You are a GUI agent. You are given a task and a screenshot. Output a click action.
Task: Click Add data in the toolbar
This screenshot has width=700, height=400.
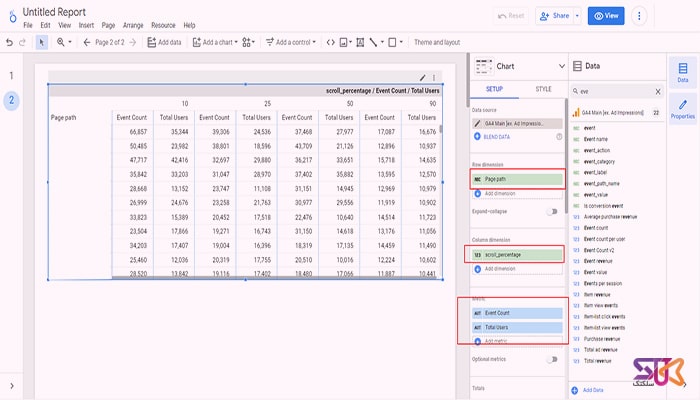164,42
